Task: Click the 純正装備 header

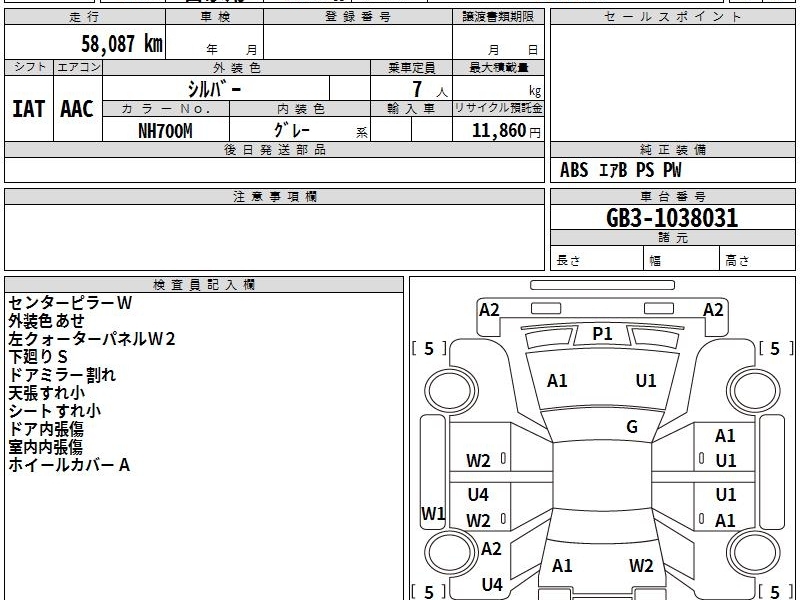Action: (672, 150)
